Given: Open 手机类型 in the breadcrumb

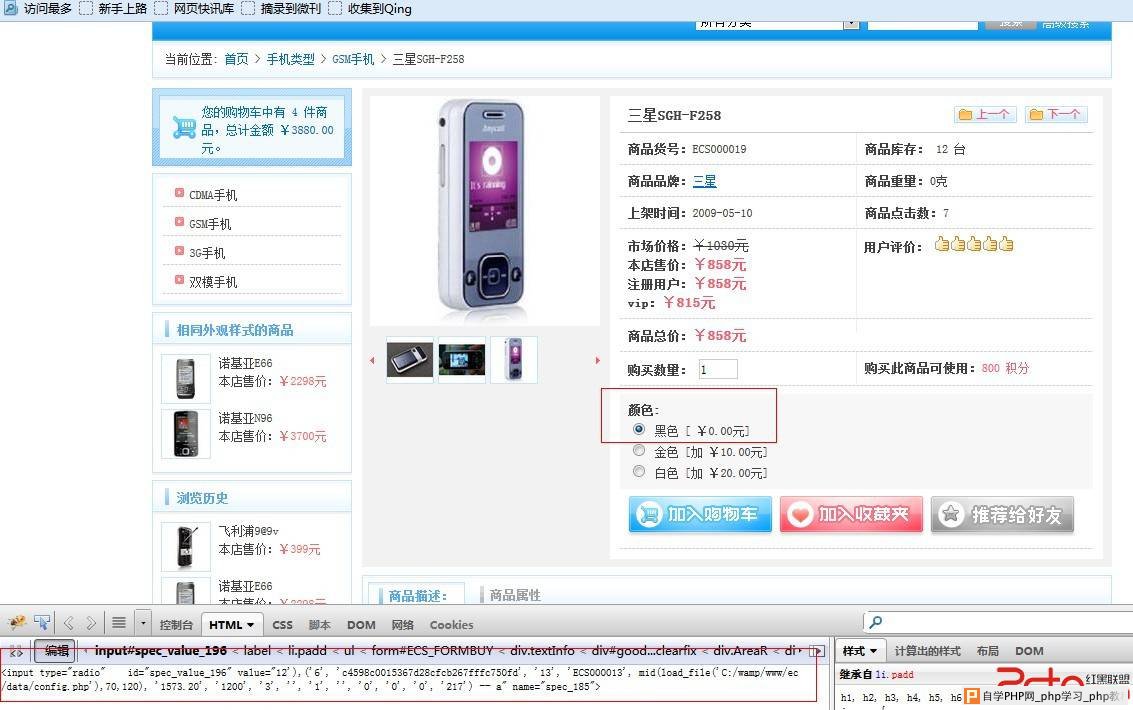Looking at the screenshot, I should [290, 59].
